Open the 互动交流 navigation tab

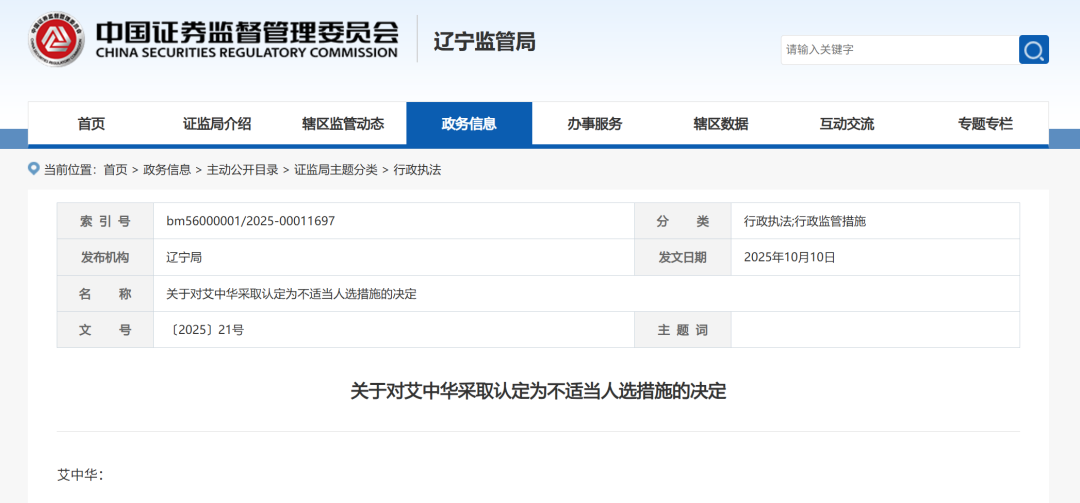click(847, 124)
